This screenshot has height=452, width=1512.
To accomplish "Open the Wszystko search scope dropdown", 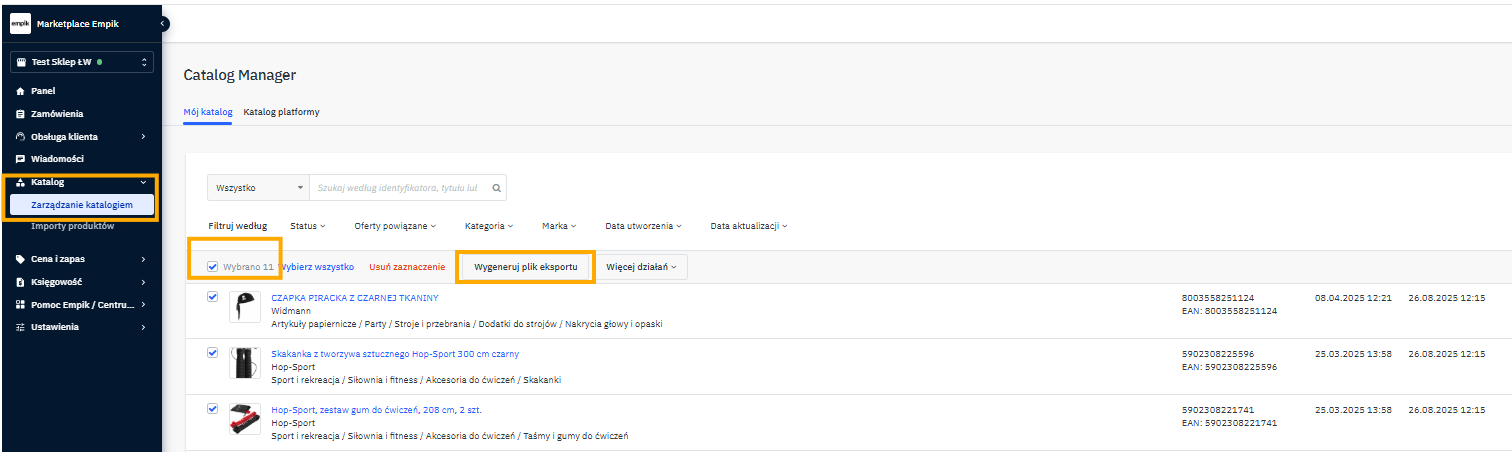I will (x=258, y=187).
